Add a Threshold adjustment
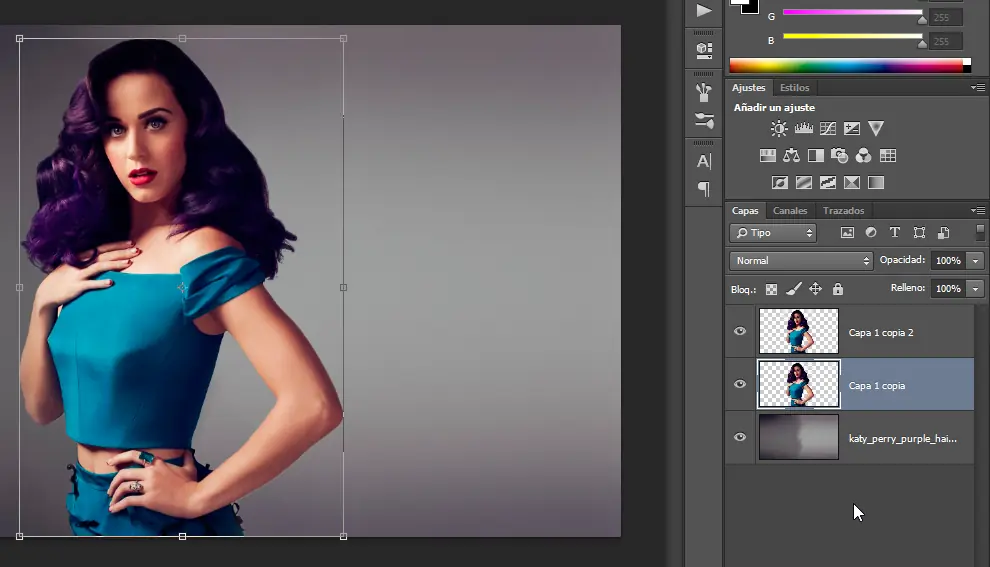 pyautogui.click(x=828, y=182)
